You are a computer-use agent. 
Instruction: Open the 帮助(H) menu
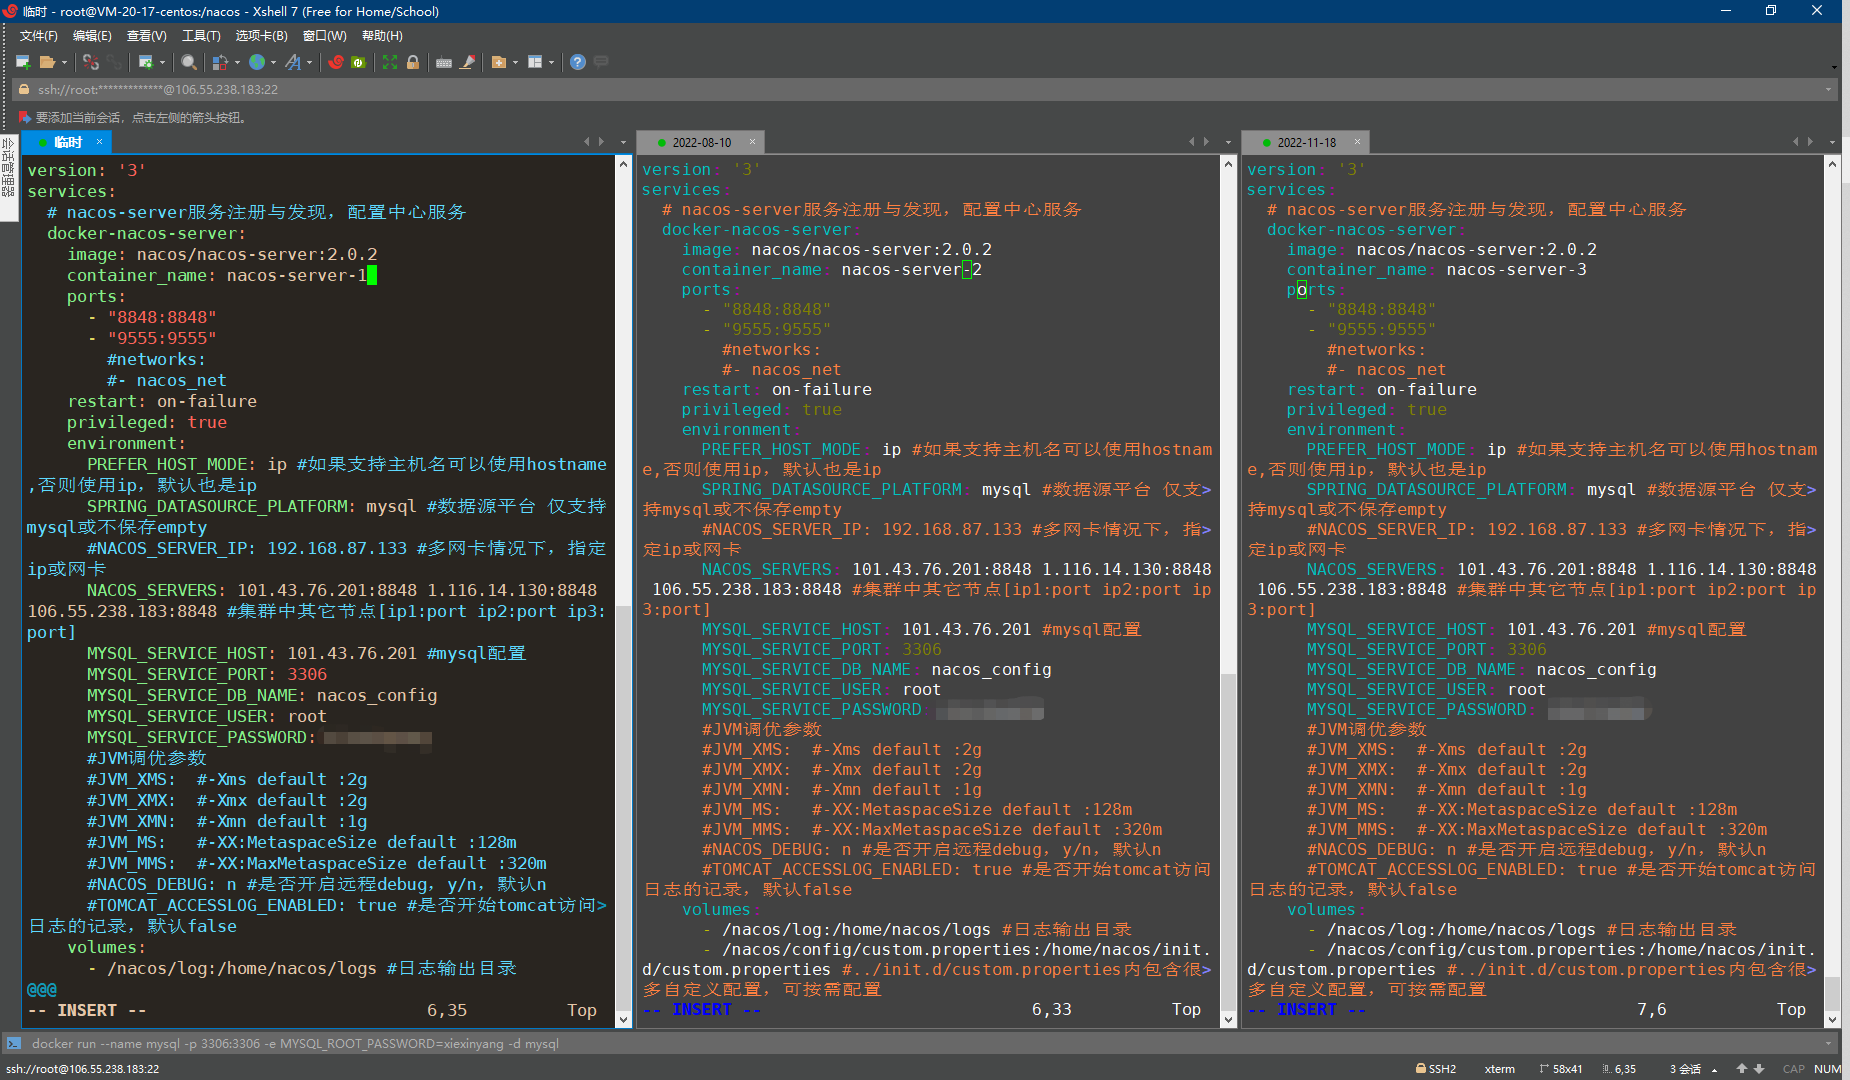pos(382,36)
